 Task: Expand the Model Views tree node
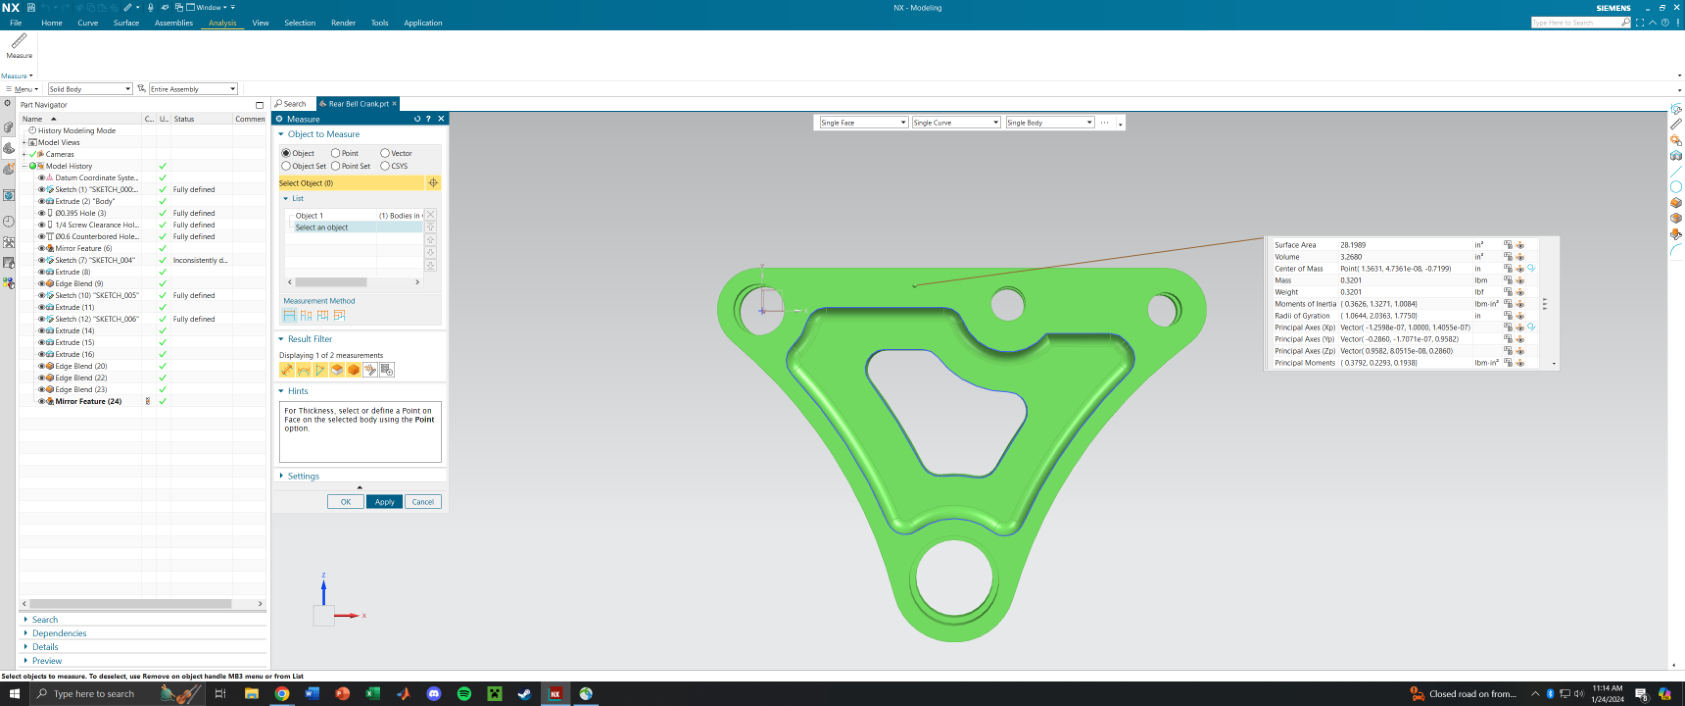[24, 142]
